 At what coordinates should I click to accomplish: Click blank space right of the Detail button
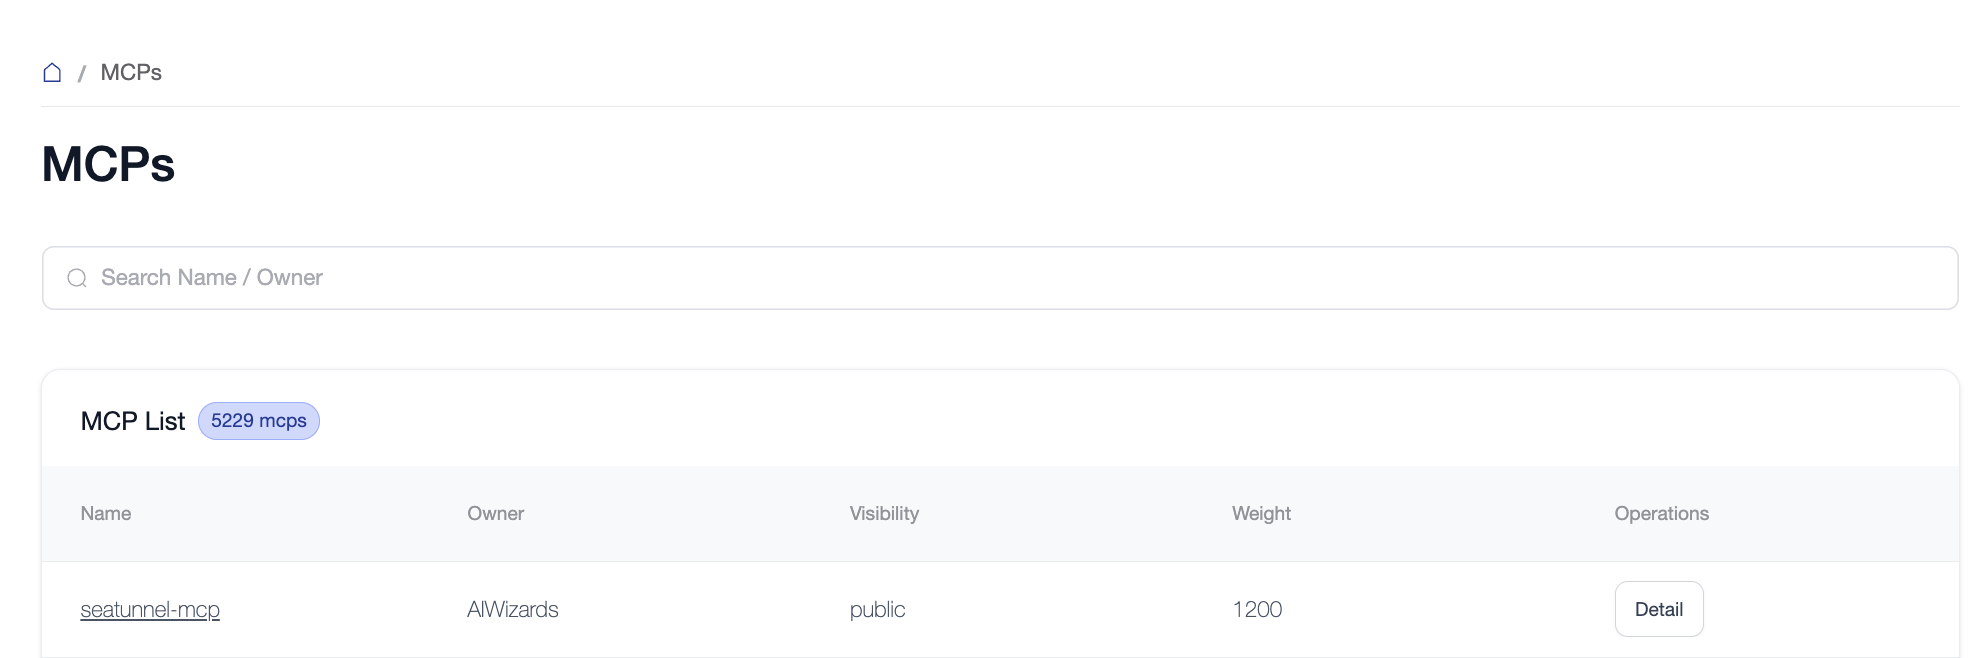coord(1830,610)
